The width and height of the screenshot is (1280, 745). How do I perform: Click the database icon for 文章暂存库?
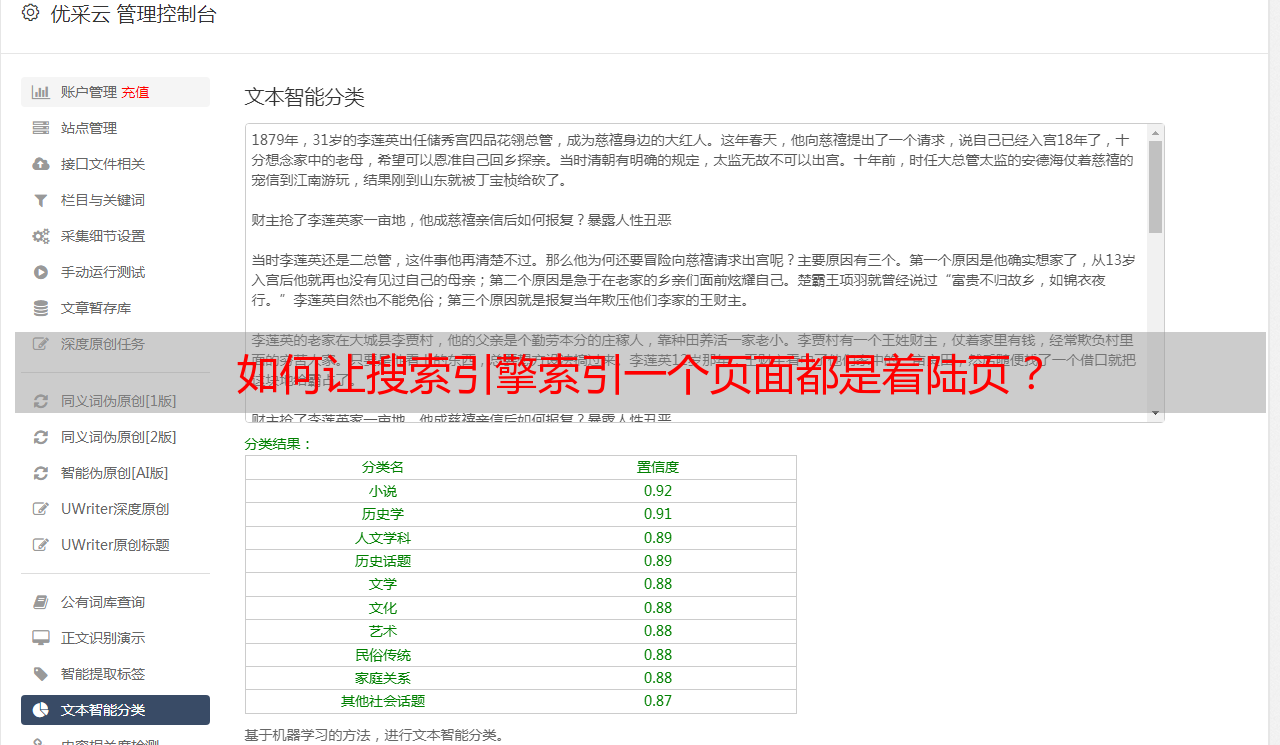41,308
